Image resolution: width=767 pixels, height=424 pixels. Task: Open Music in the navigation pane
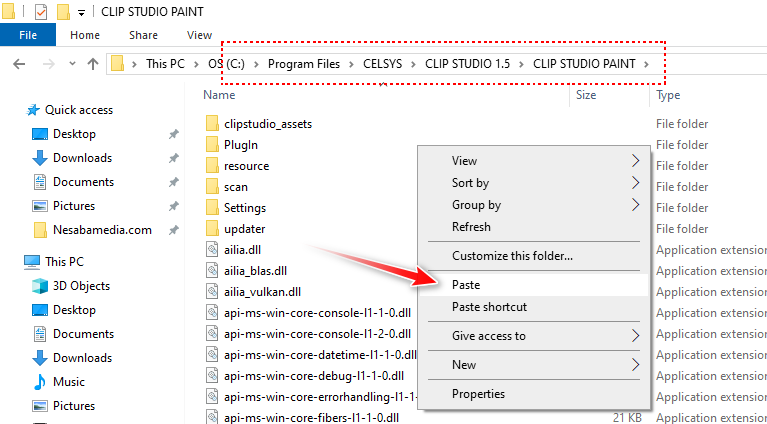[68, 382]
